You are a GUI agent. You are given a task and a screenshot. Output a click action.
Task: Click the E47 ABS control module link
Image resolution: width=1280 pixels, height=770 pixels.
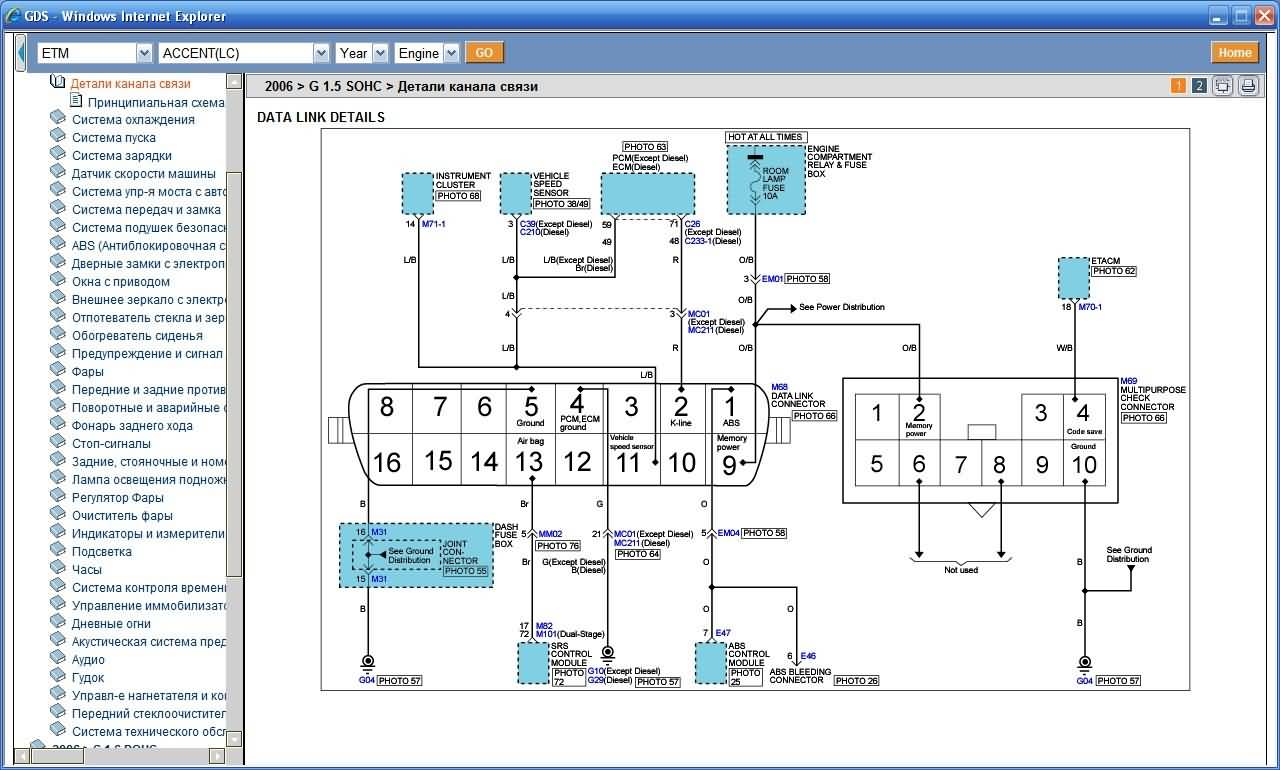723,633
